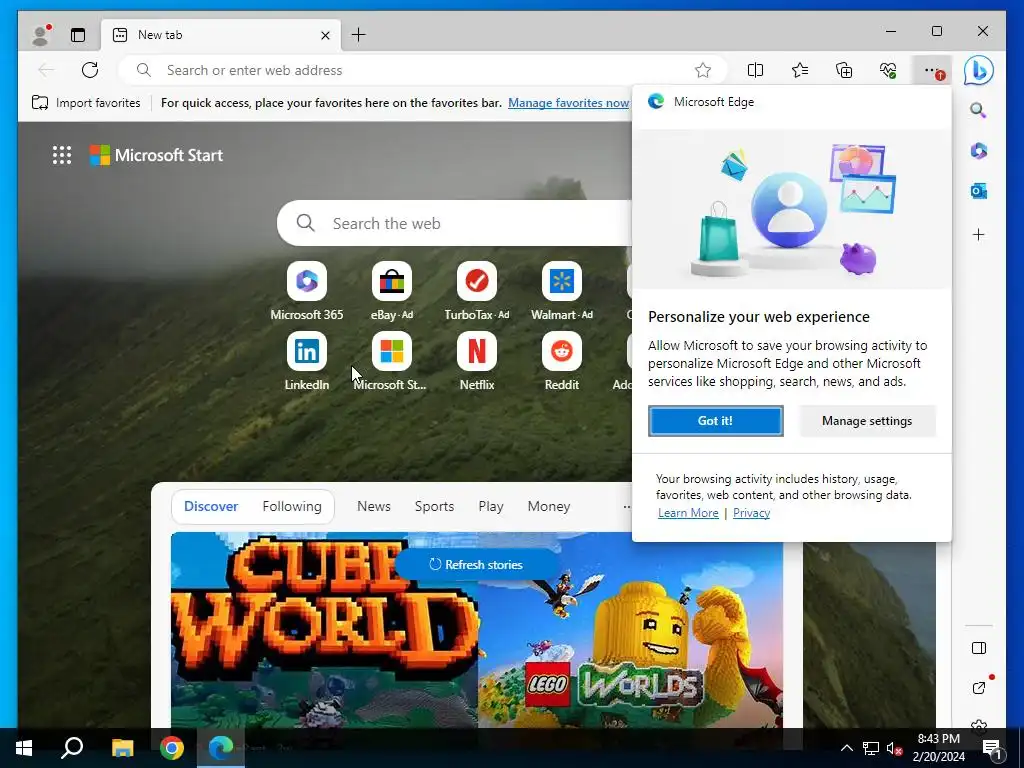Close the New tab tab
The image size is (1024, 768).
tap(325, 35)
